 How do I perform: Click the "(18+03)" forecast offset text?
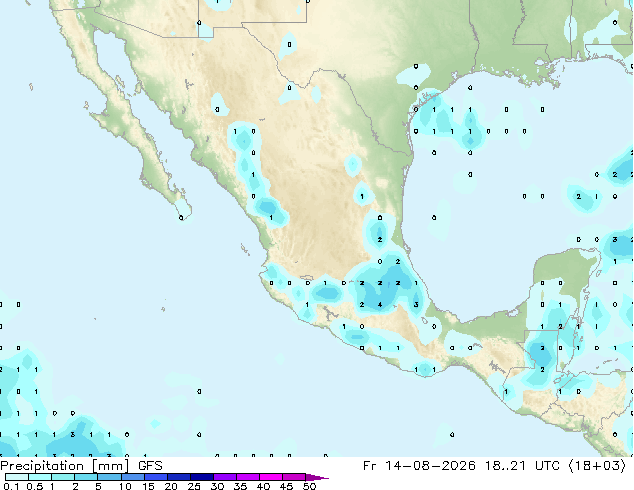(x=598, y=466)
